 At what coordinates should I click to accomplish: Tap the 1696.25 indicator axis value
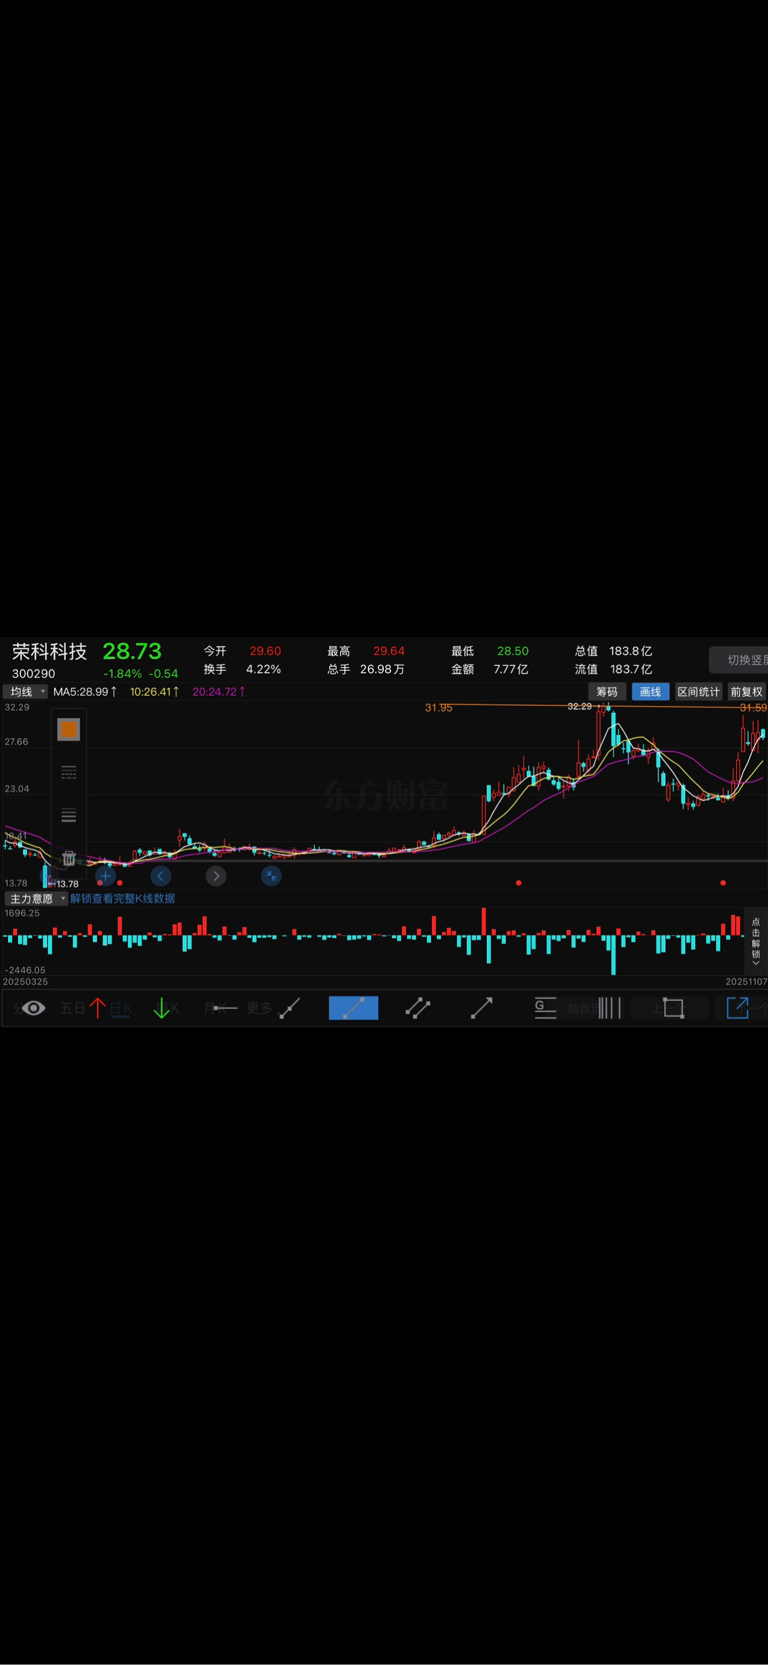[22, 913]
